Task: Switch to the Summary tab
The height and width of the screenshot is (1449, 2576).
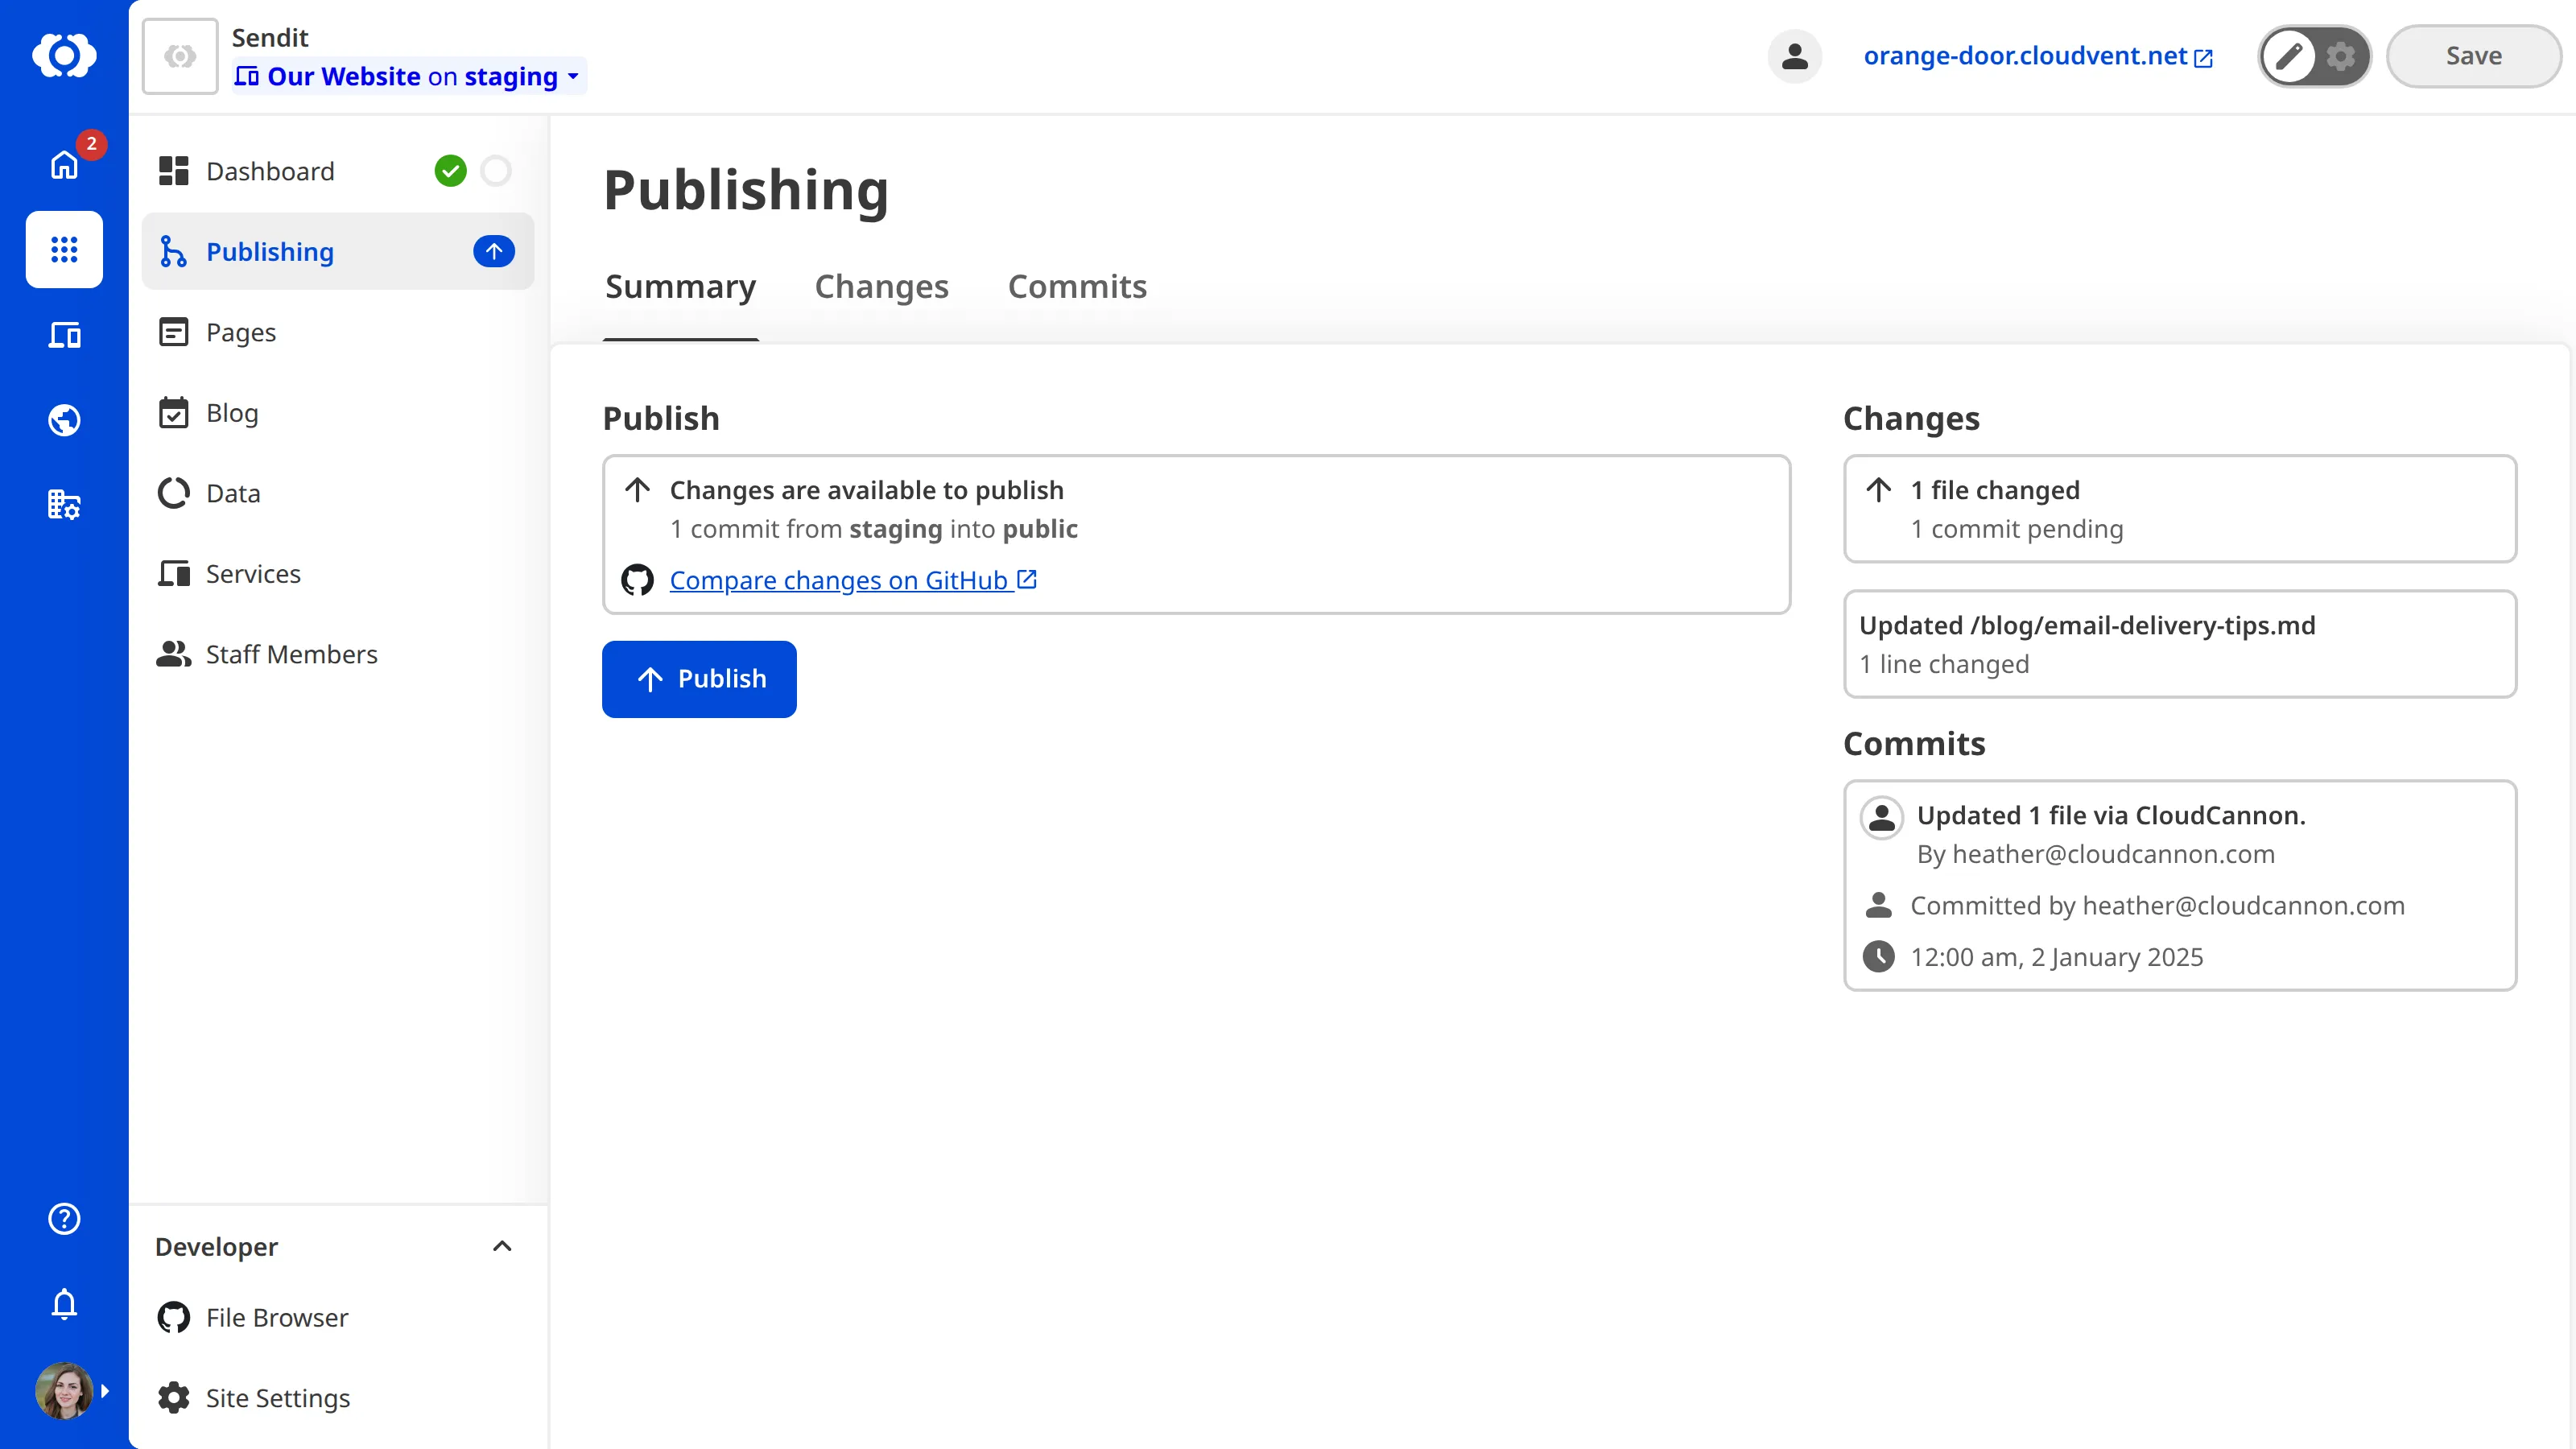Action: (680, 287)
